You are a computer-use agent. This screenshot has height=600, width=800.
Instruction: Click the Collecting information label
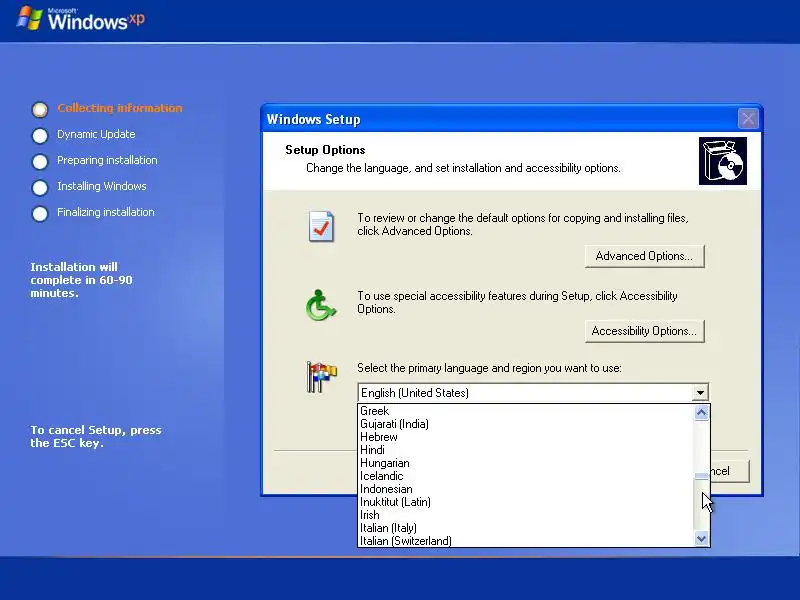coord(119,108)
